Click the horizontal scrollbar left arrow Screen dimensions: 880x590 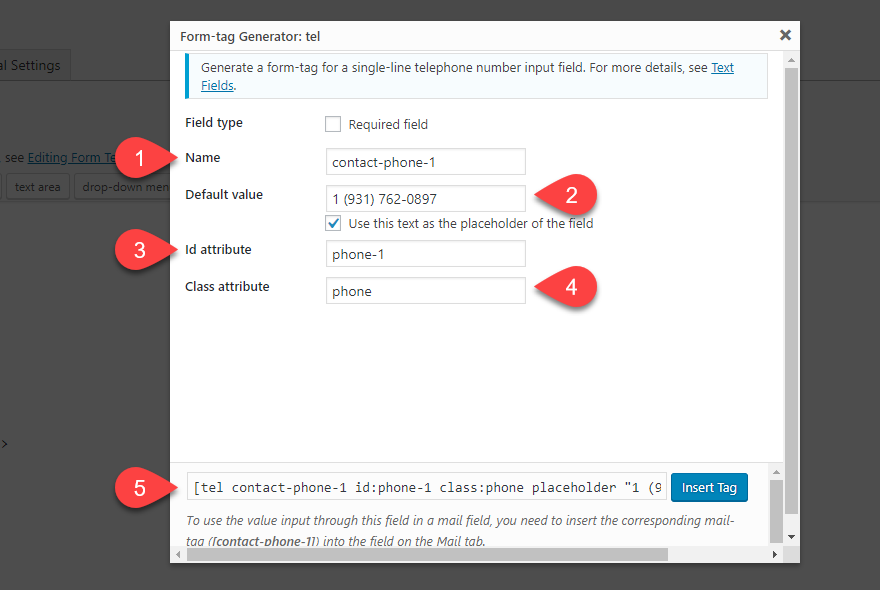click(x=178, y=553)
